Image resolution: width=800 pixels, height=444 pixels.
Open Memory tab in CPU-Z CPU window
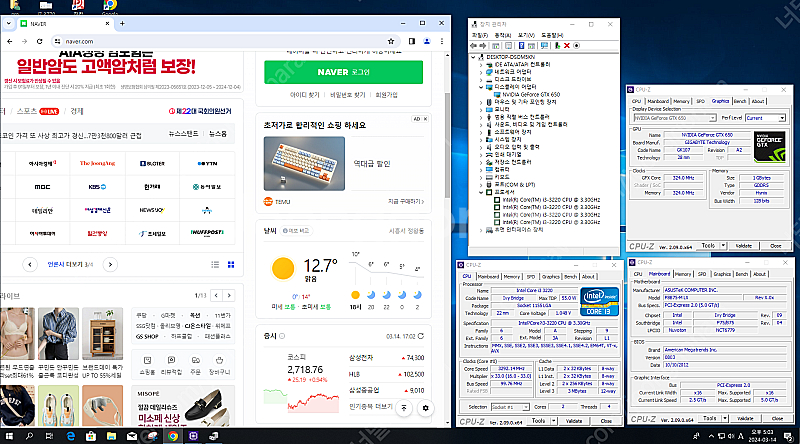click(x=512, y=277)
